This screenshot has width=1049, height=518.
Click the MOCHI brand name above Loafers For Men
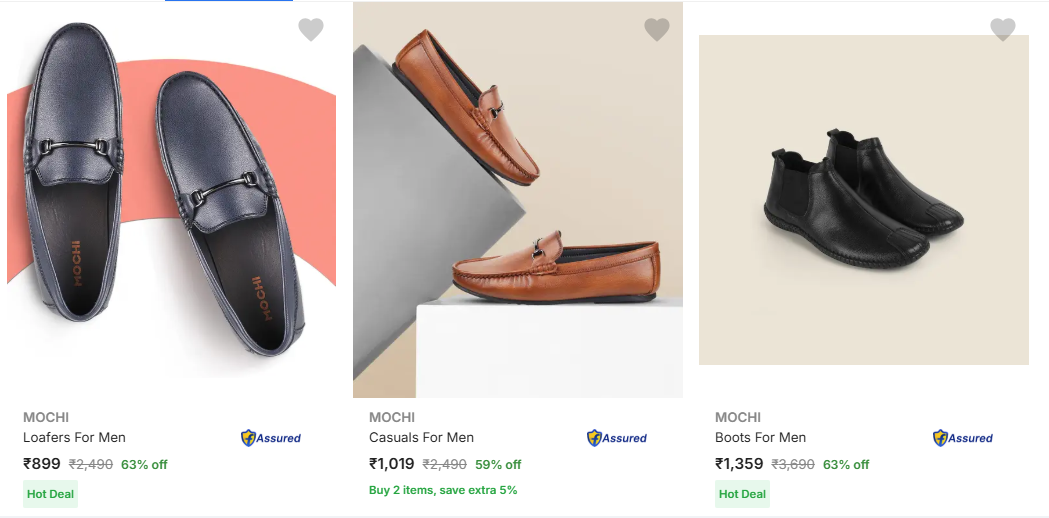[46, 417]
